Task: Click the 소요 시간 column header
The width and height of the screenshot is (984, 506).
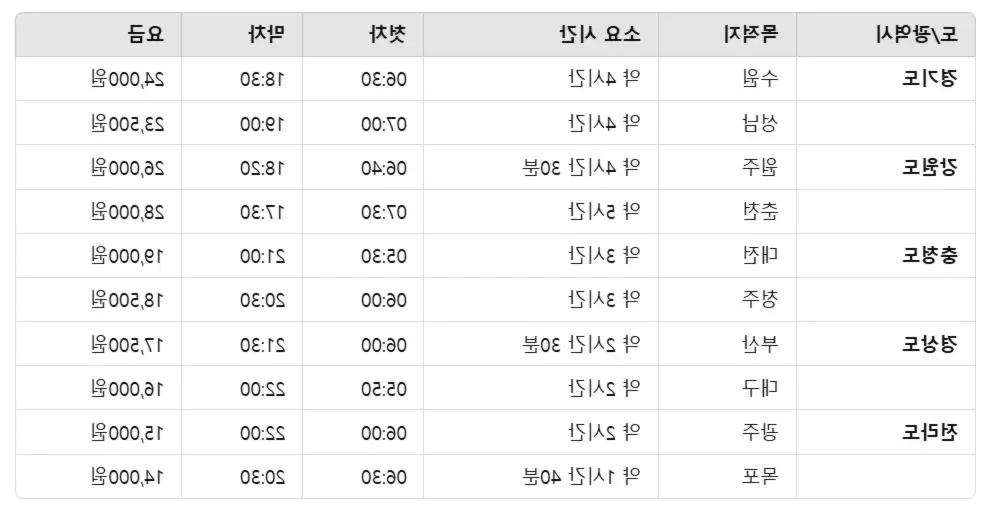Action: (541, 35)
